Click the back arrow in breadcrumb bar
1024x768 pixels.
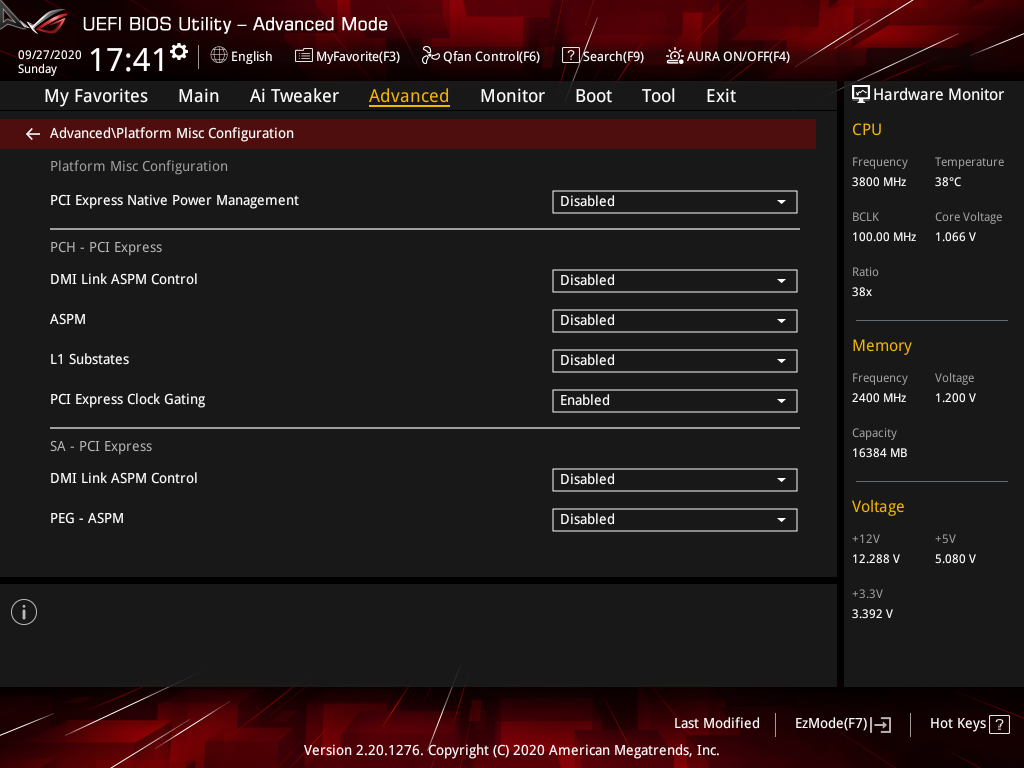point(33,134)
